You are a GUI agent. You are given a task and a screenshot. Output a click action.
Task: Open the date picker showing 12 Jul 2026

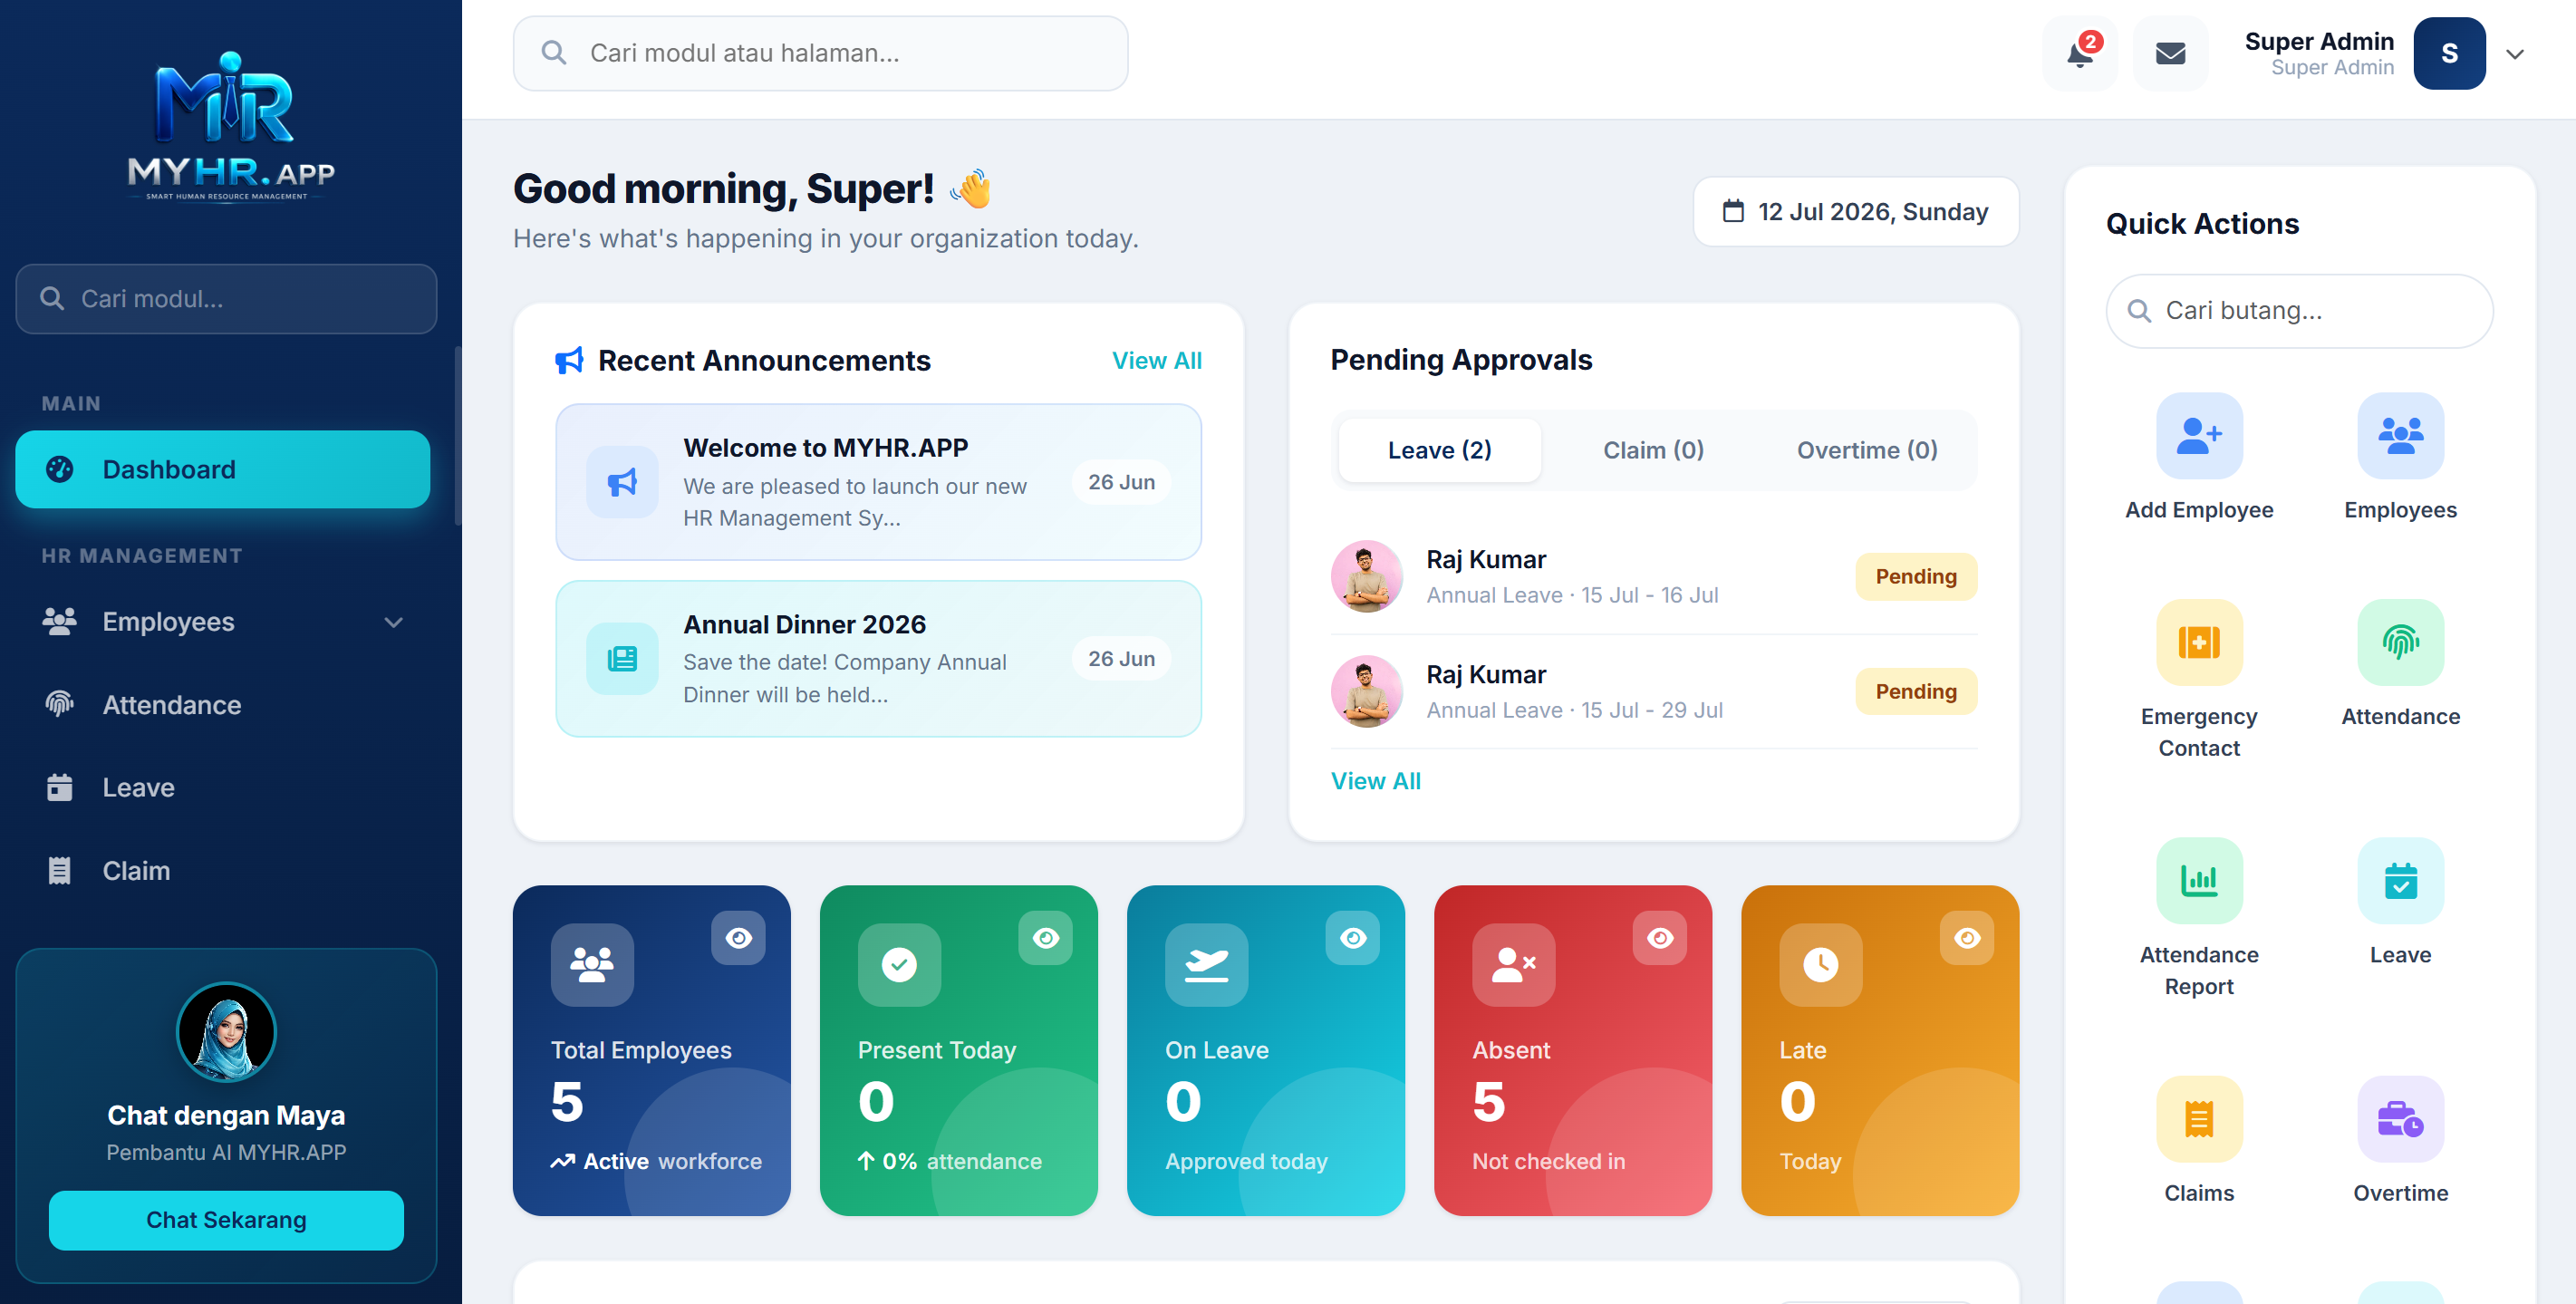(x=1855, y=212)
